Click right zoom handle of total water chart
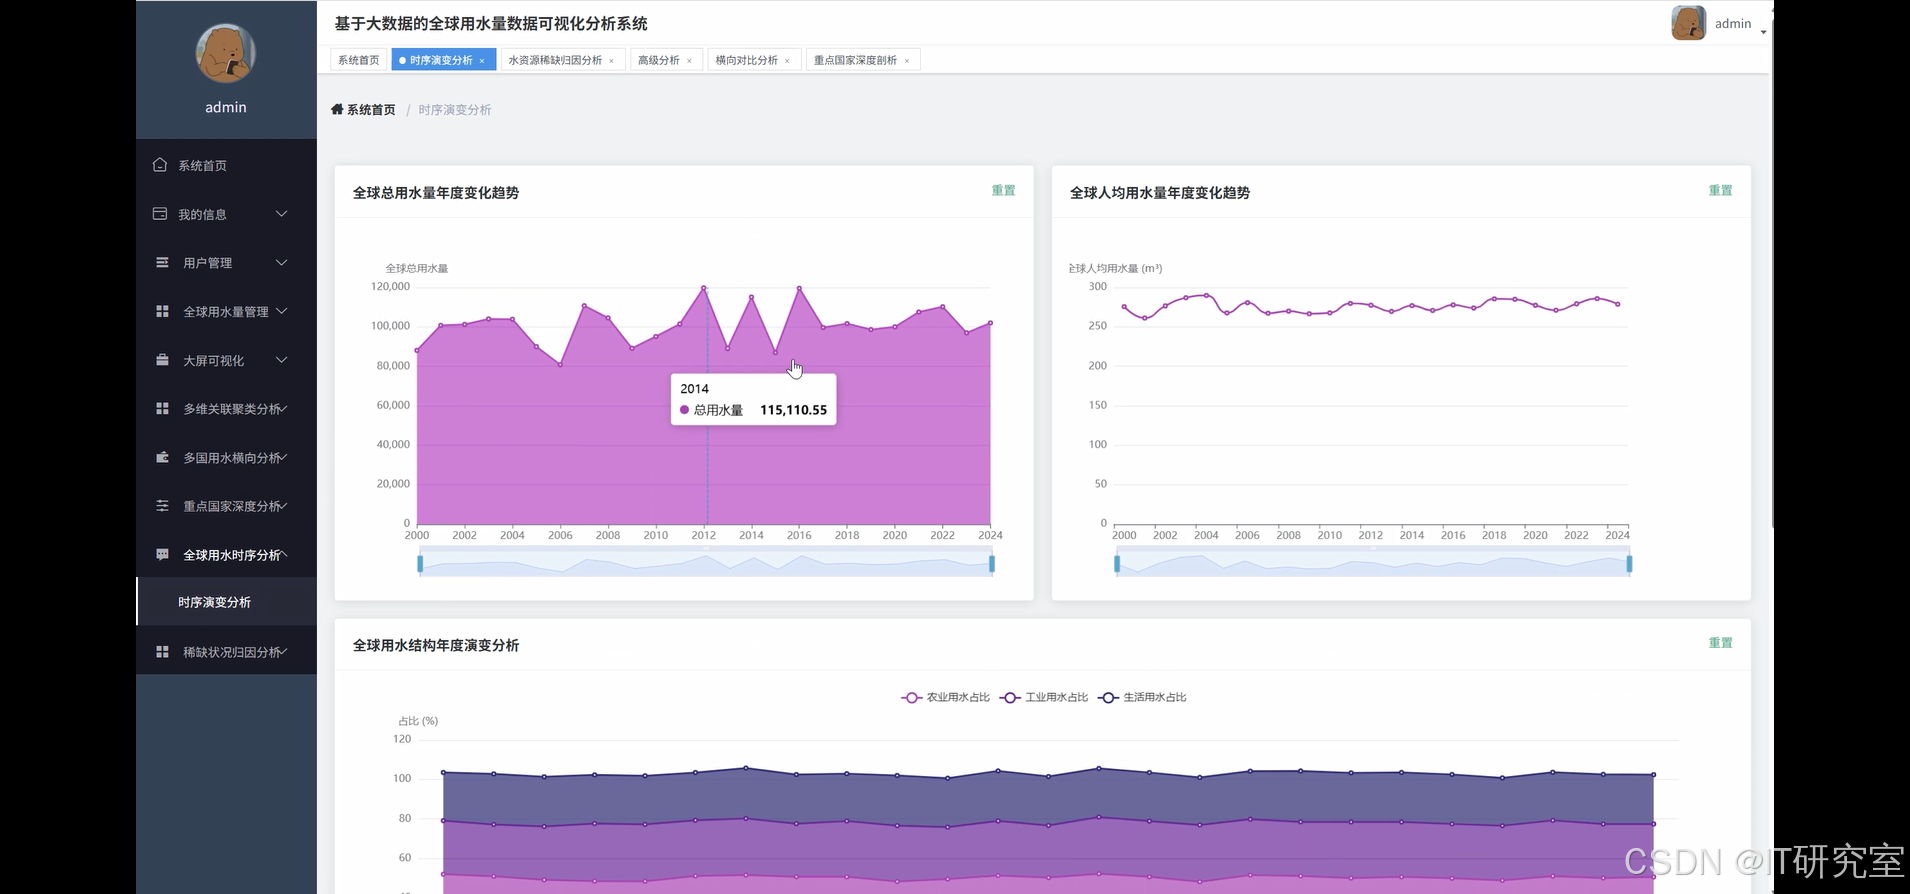 tap(992, 564)
